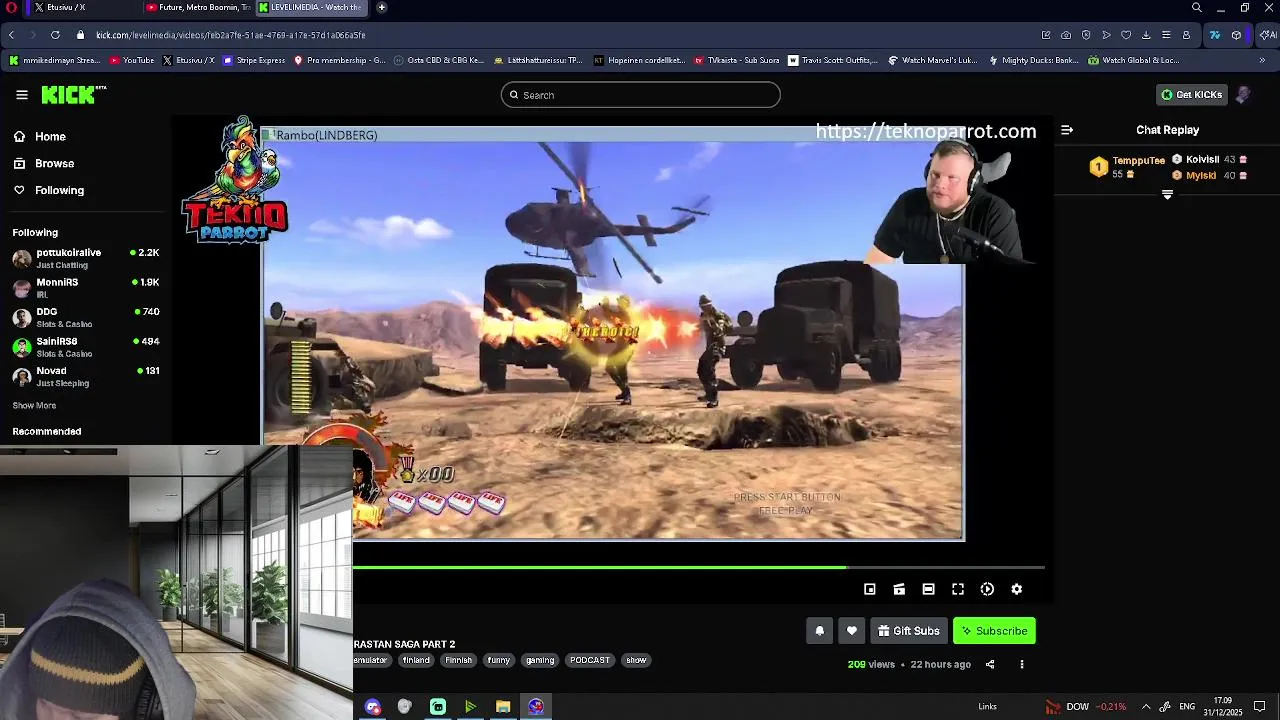Open playback speed control
Viewport: 1280px width, 720px height.
click(987, 590)
